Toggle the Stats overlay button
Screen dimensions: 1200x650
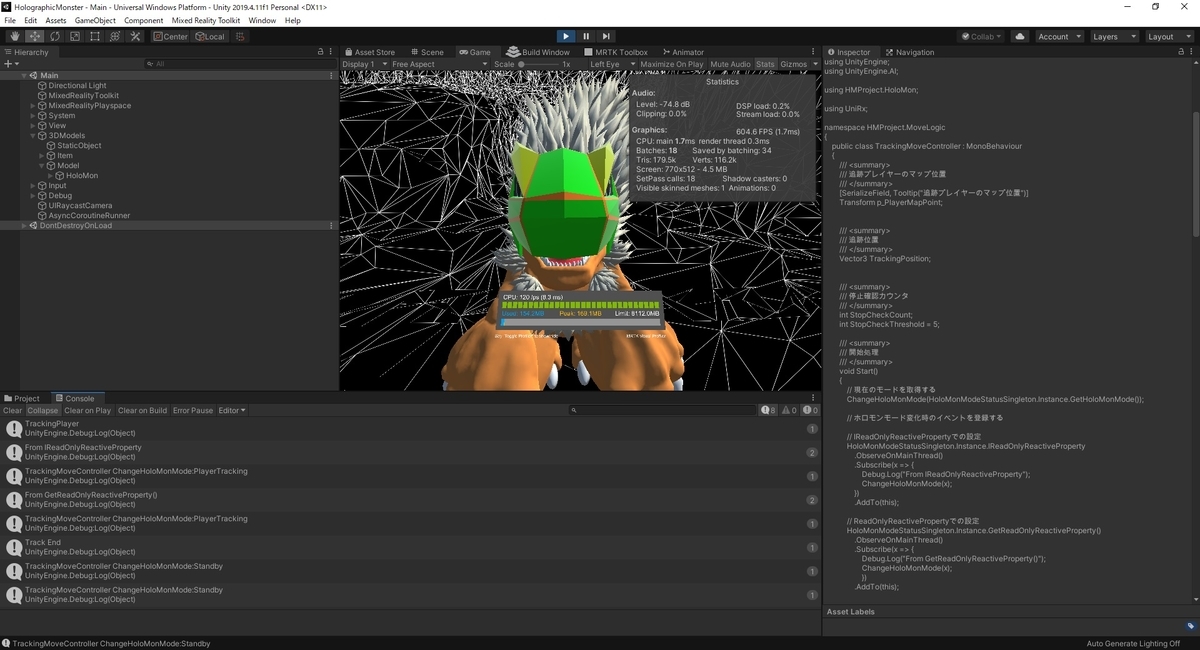(765, 64)
